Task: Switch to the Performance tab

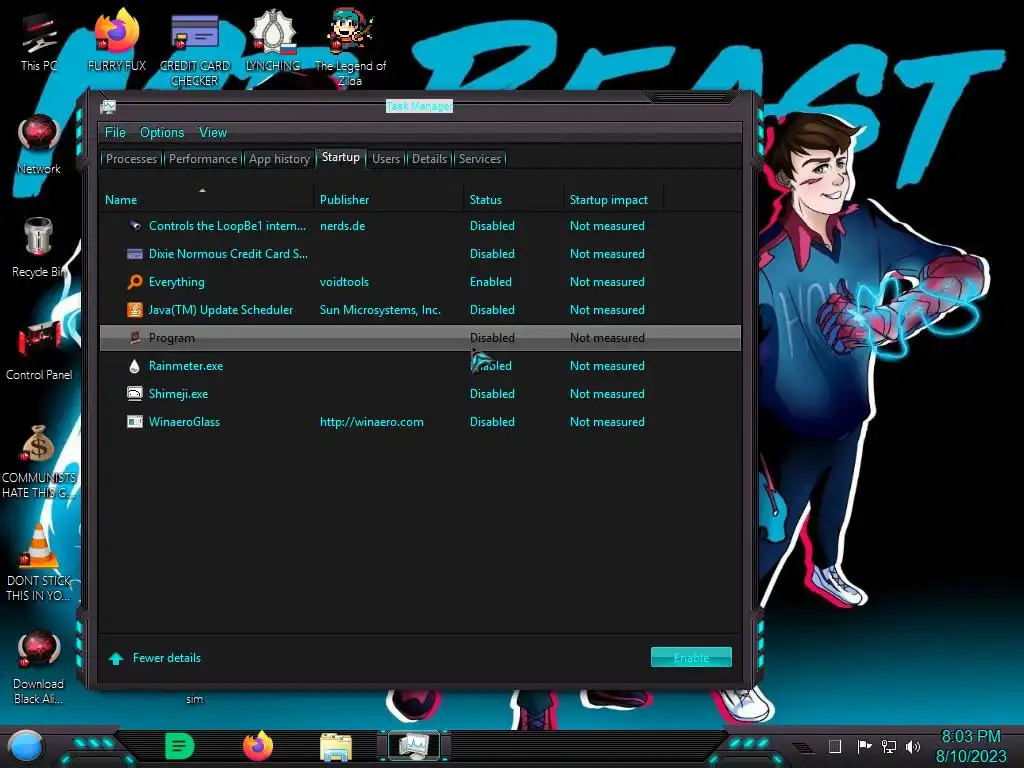Action: pyautogui.click(x=203, y=159)
